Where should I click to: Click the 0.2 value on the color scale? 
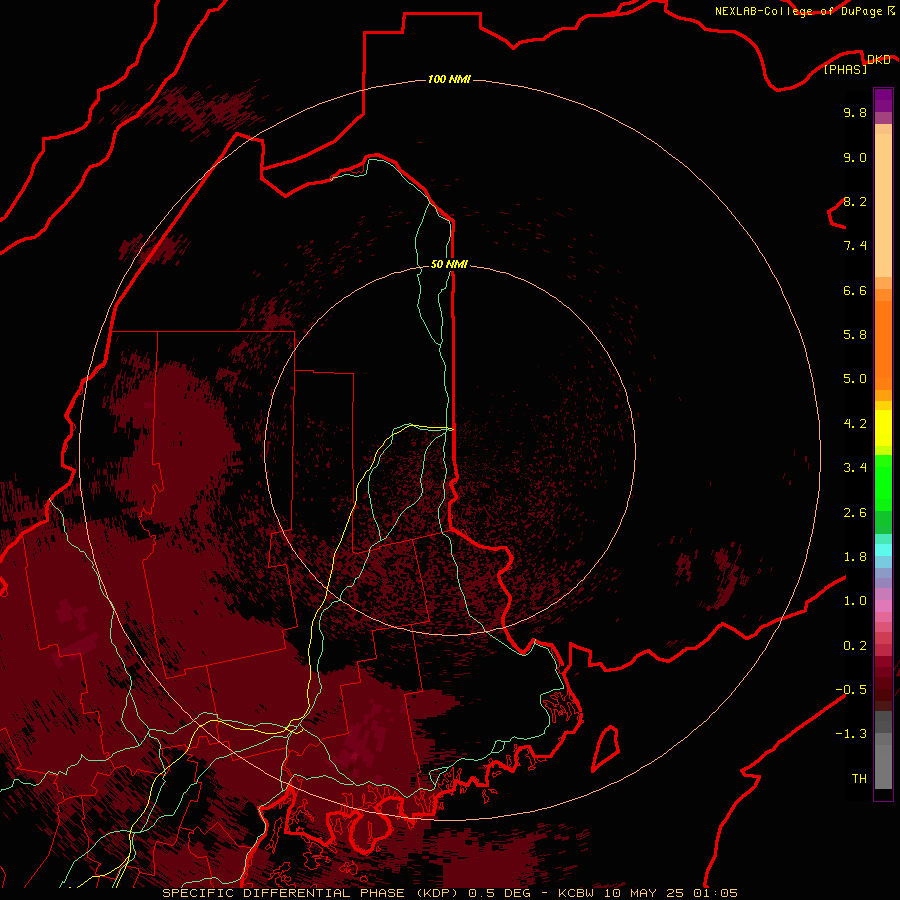[855, 646]
